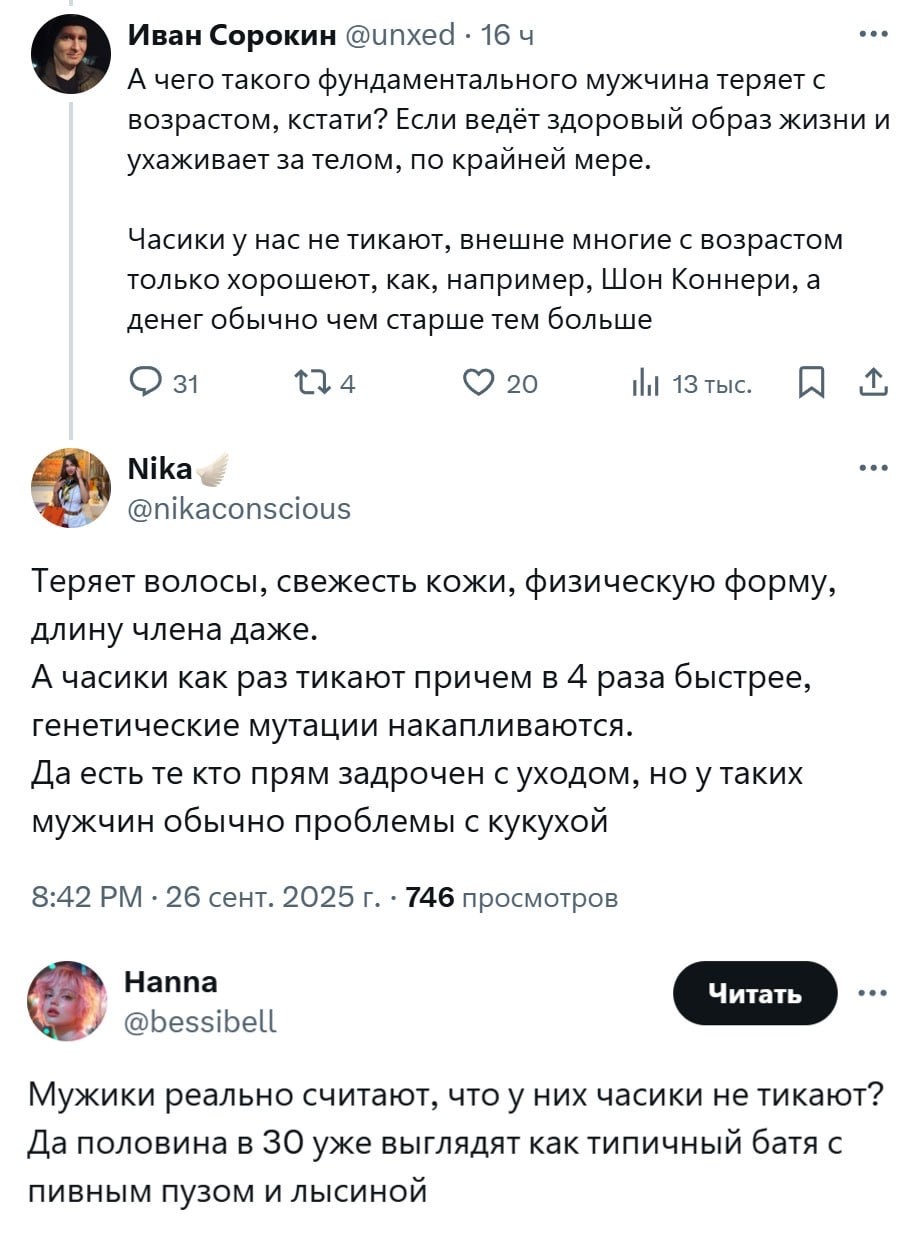Click the Hanna display name

pos(171,982)
